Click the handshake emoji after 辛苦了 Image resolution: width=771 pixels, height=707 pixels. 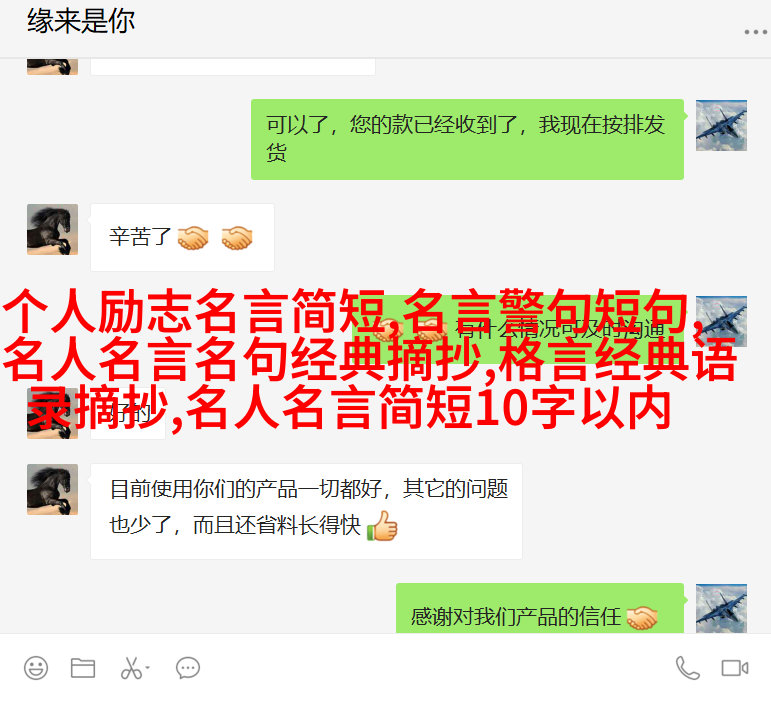[x=193, y=238]
